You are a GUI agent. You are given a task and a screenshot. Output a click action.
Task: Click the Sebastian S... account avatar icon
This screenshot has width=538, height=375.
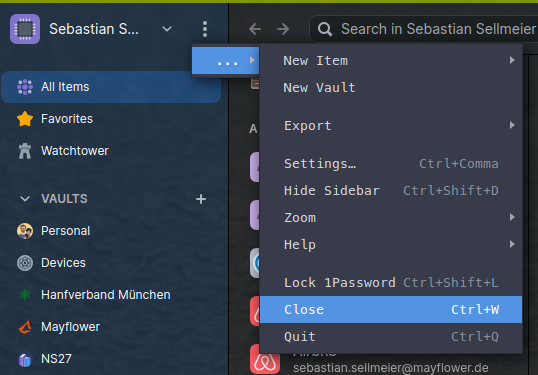(x=25, y=29)
